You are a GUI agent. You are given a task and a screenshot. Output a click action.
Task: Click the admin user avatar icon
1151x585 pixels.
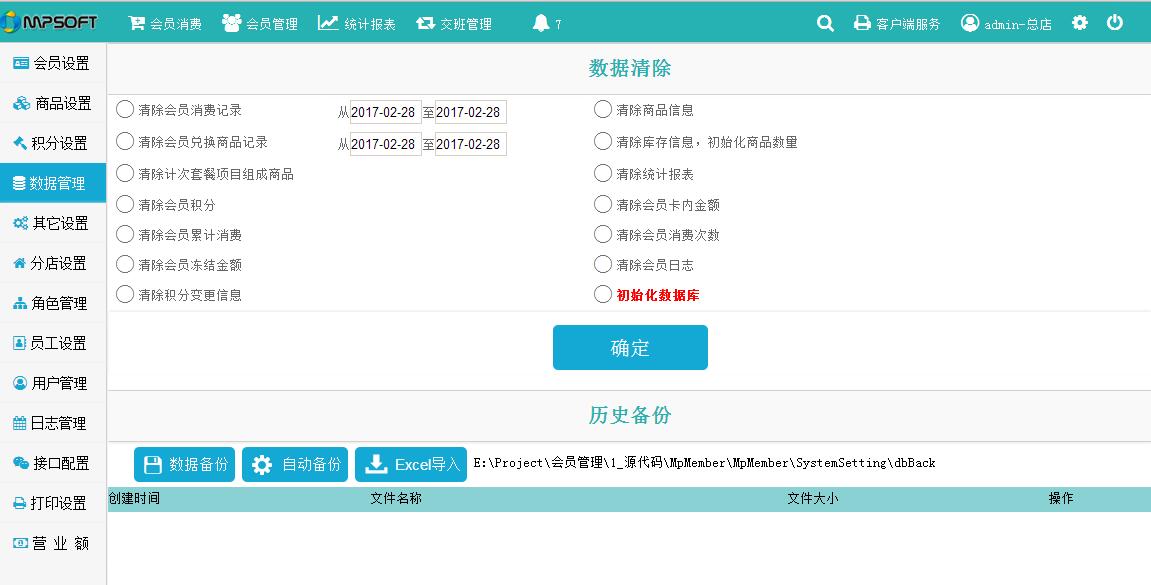[970, 23]
